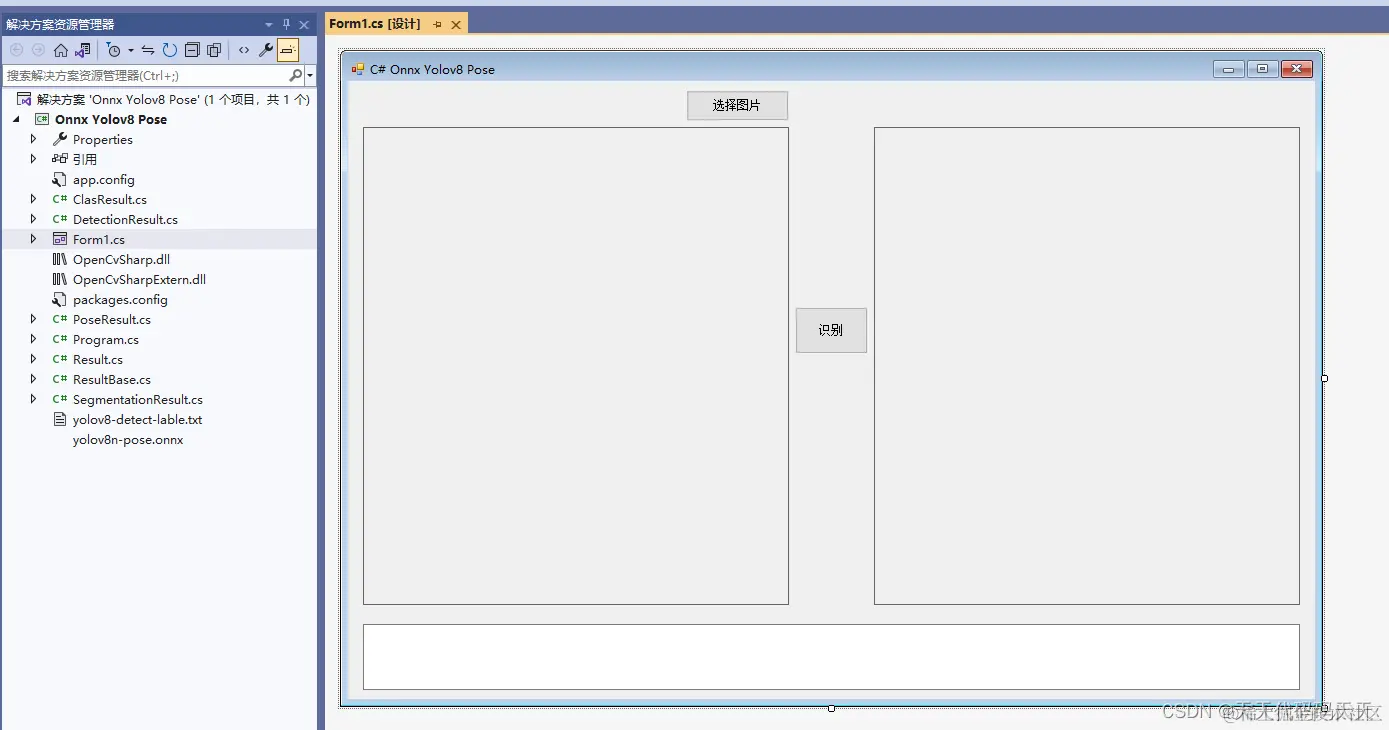Screen dimensions: 1389x730
Task: Open the dropdown arrow next to clock filter
Action: 131,50
